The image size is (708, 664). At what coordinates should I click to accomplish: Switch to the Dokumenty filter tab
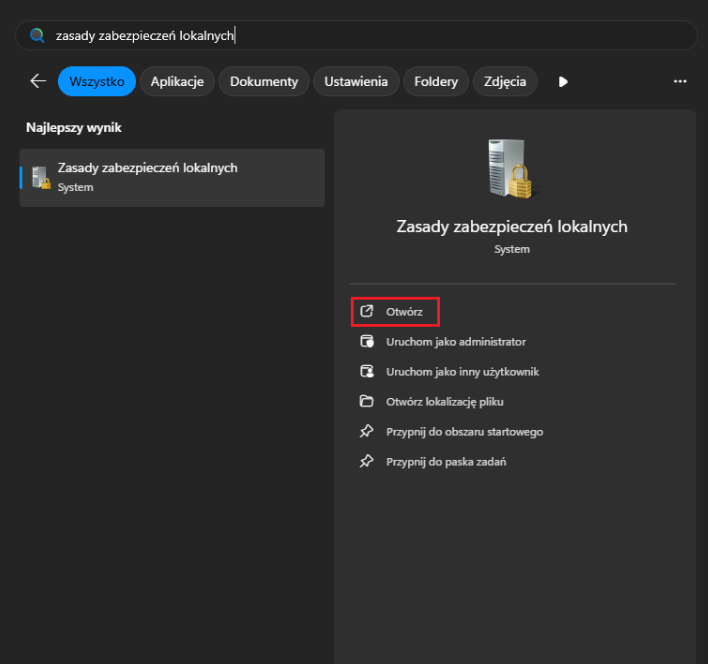tap(264, 81)
